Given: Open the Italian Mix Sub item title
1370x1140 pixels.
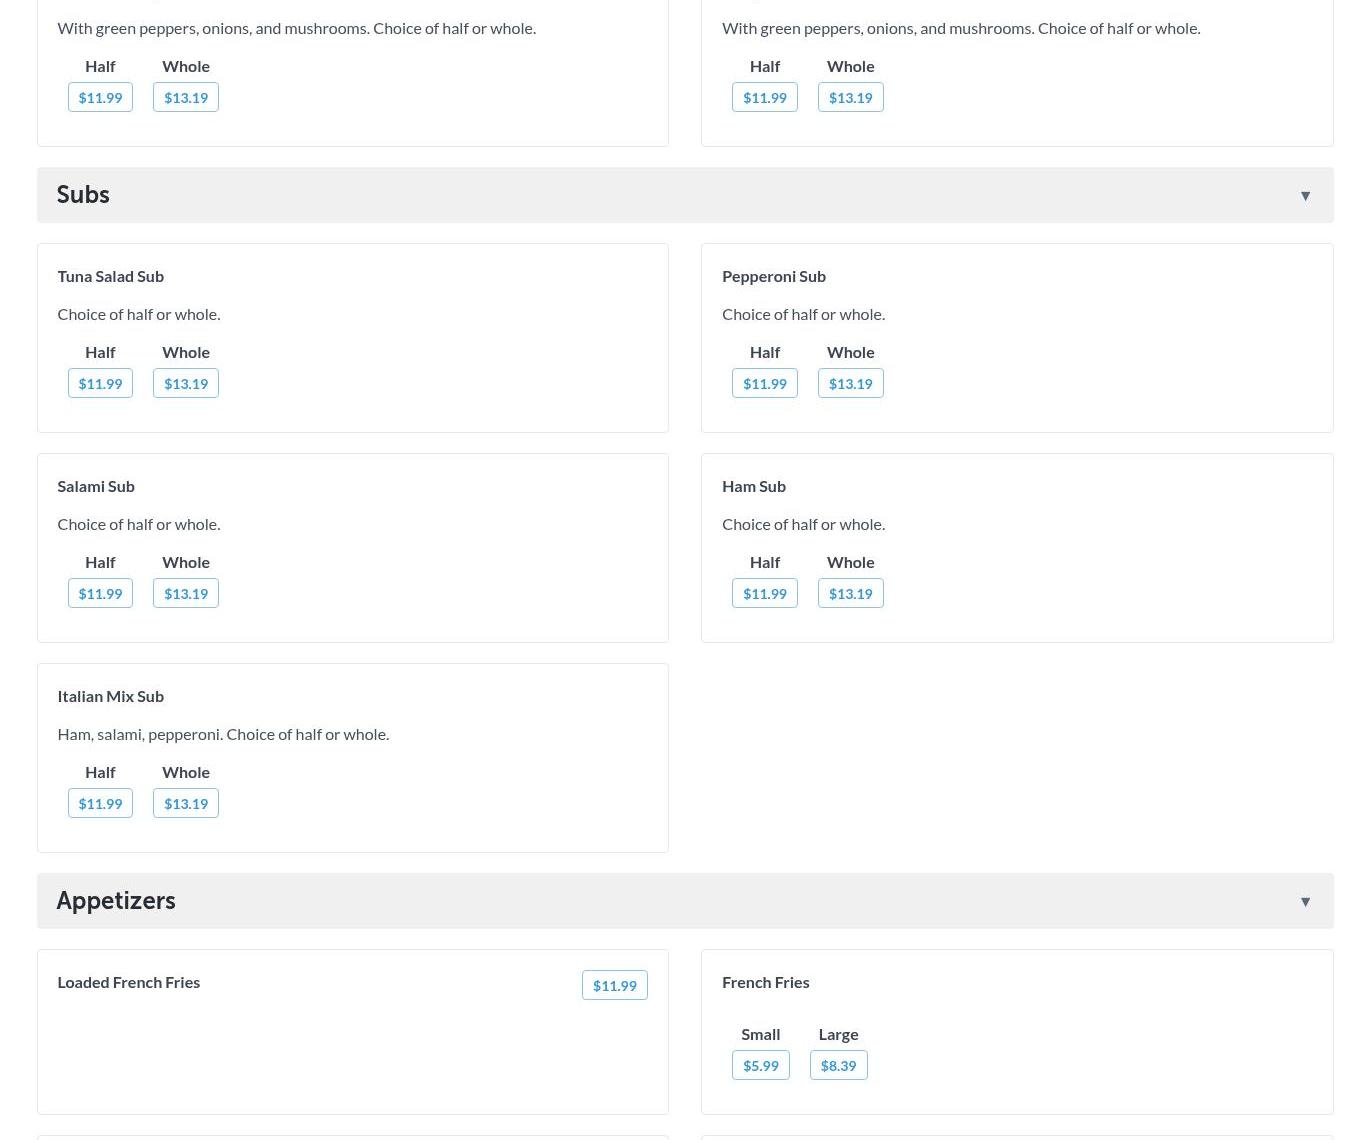Looking at the screenshot, I should point(110,696).
